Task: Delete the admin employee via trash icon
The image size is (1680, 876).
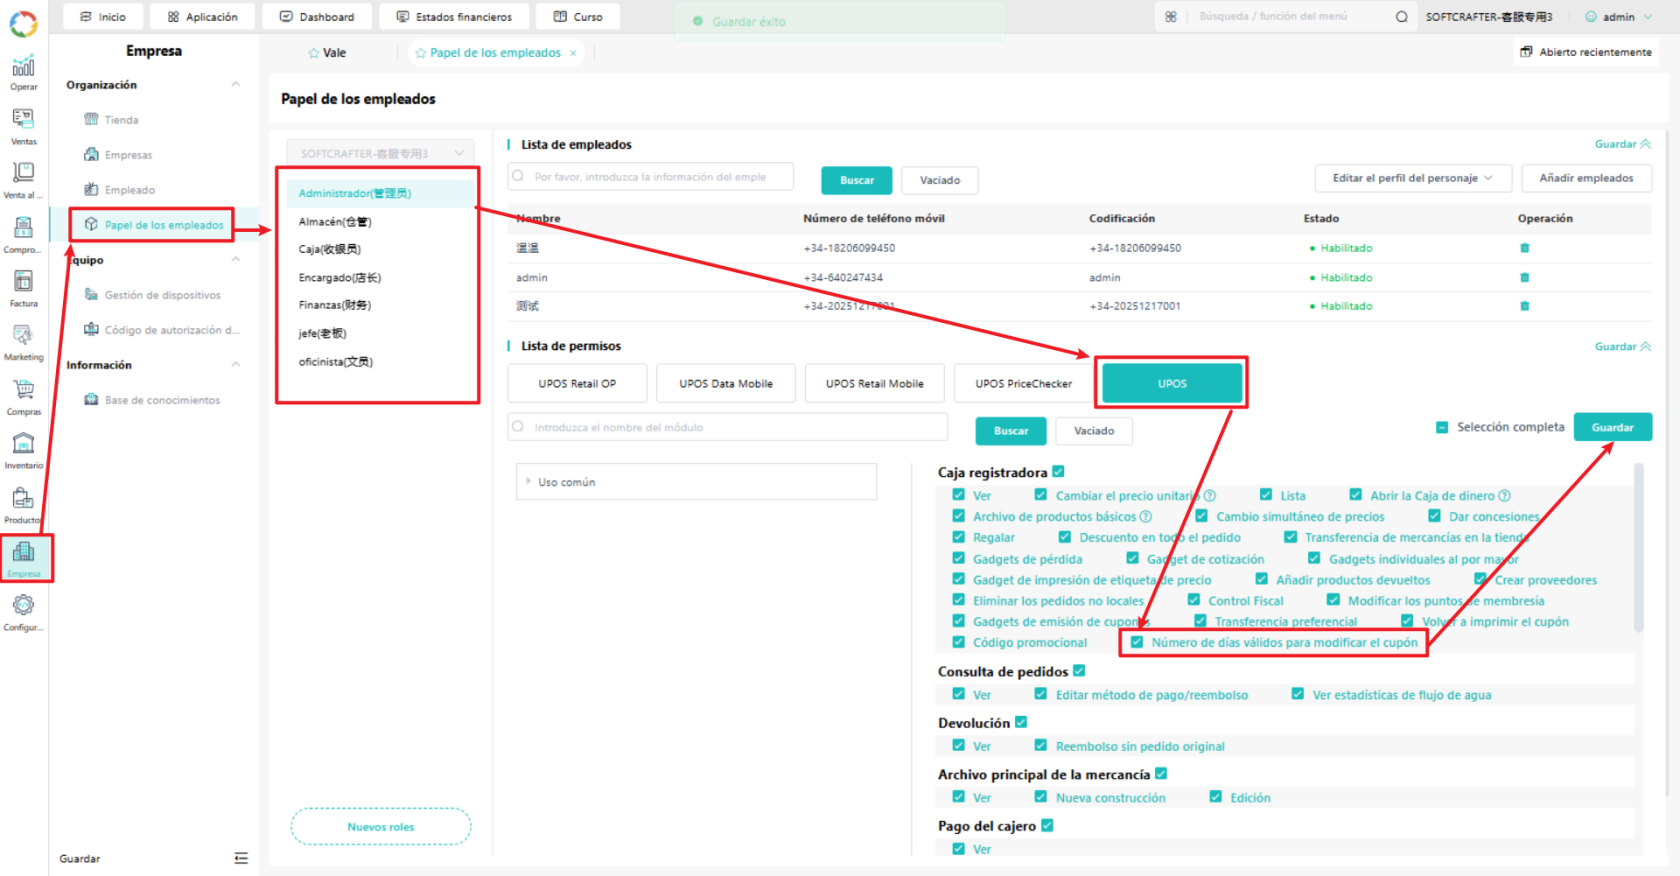Action: [1524, 277]
